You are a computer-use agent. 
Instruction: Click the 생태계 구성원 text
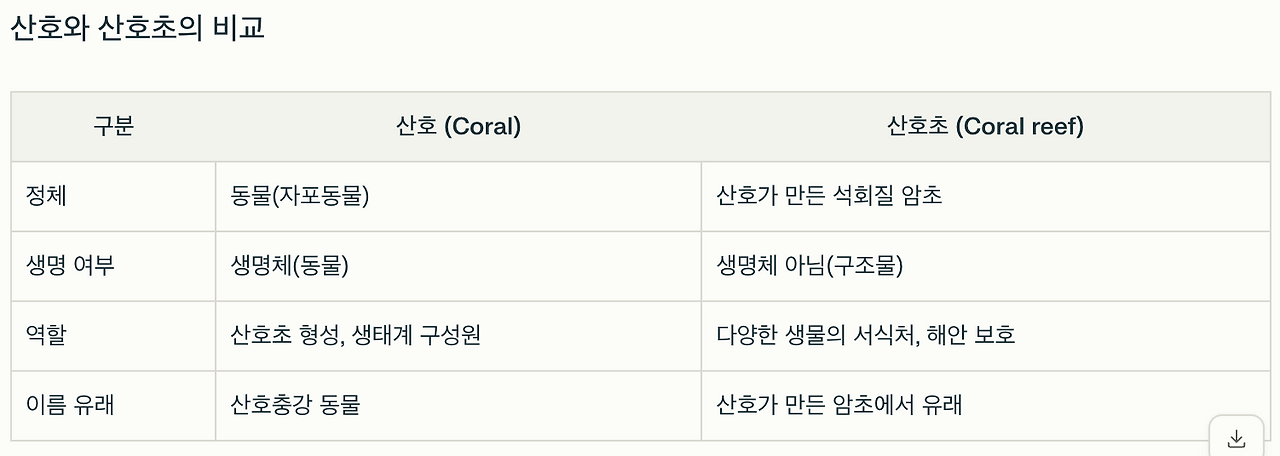click(418, 335)
